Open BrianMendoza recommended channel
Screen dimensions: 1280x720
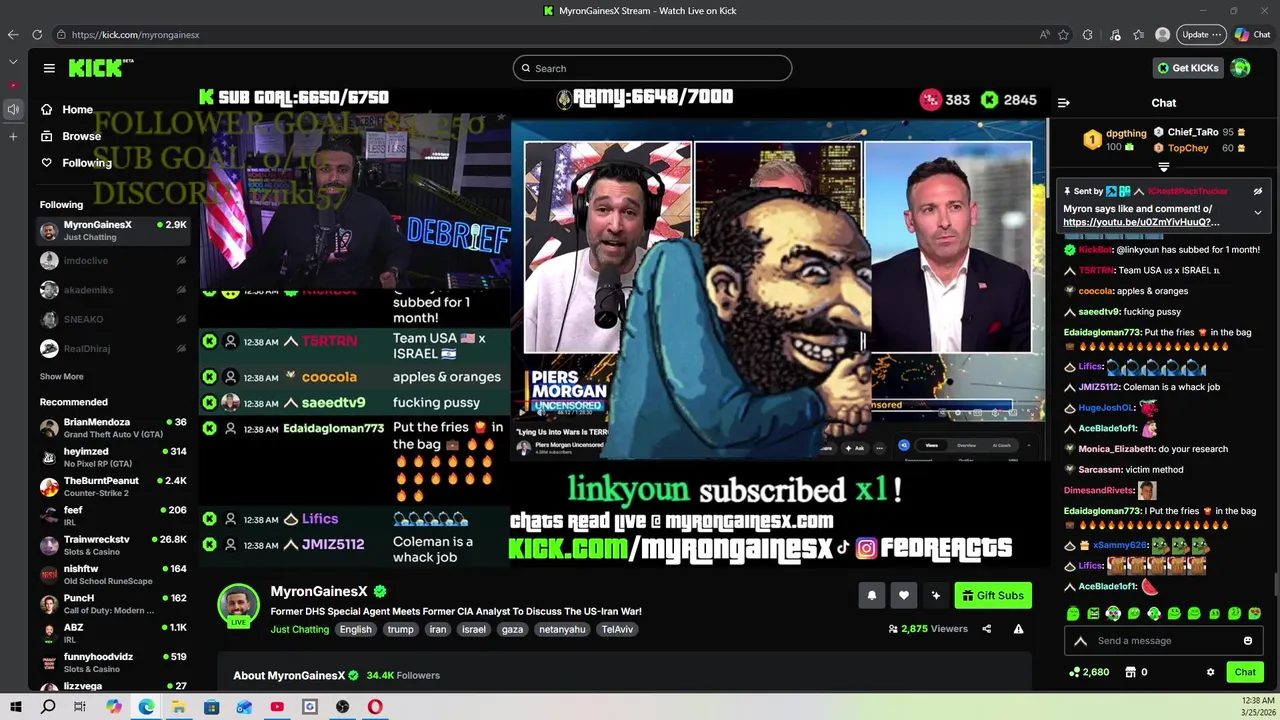point(113,428)
